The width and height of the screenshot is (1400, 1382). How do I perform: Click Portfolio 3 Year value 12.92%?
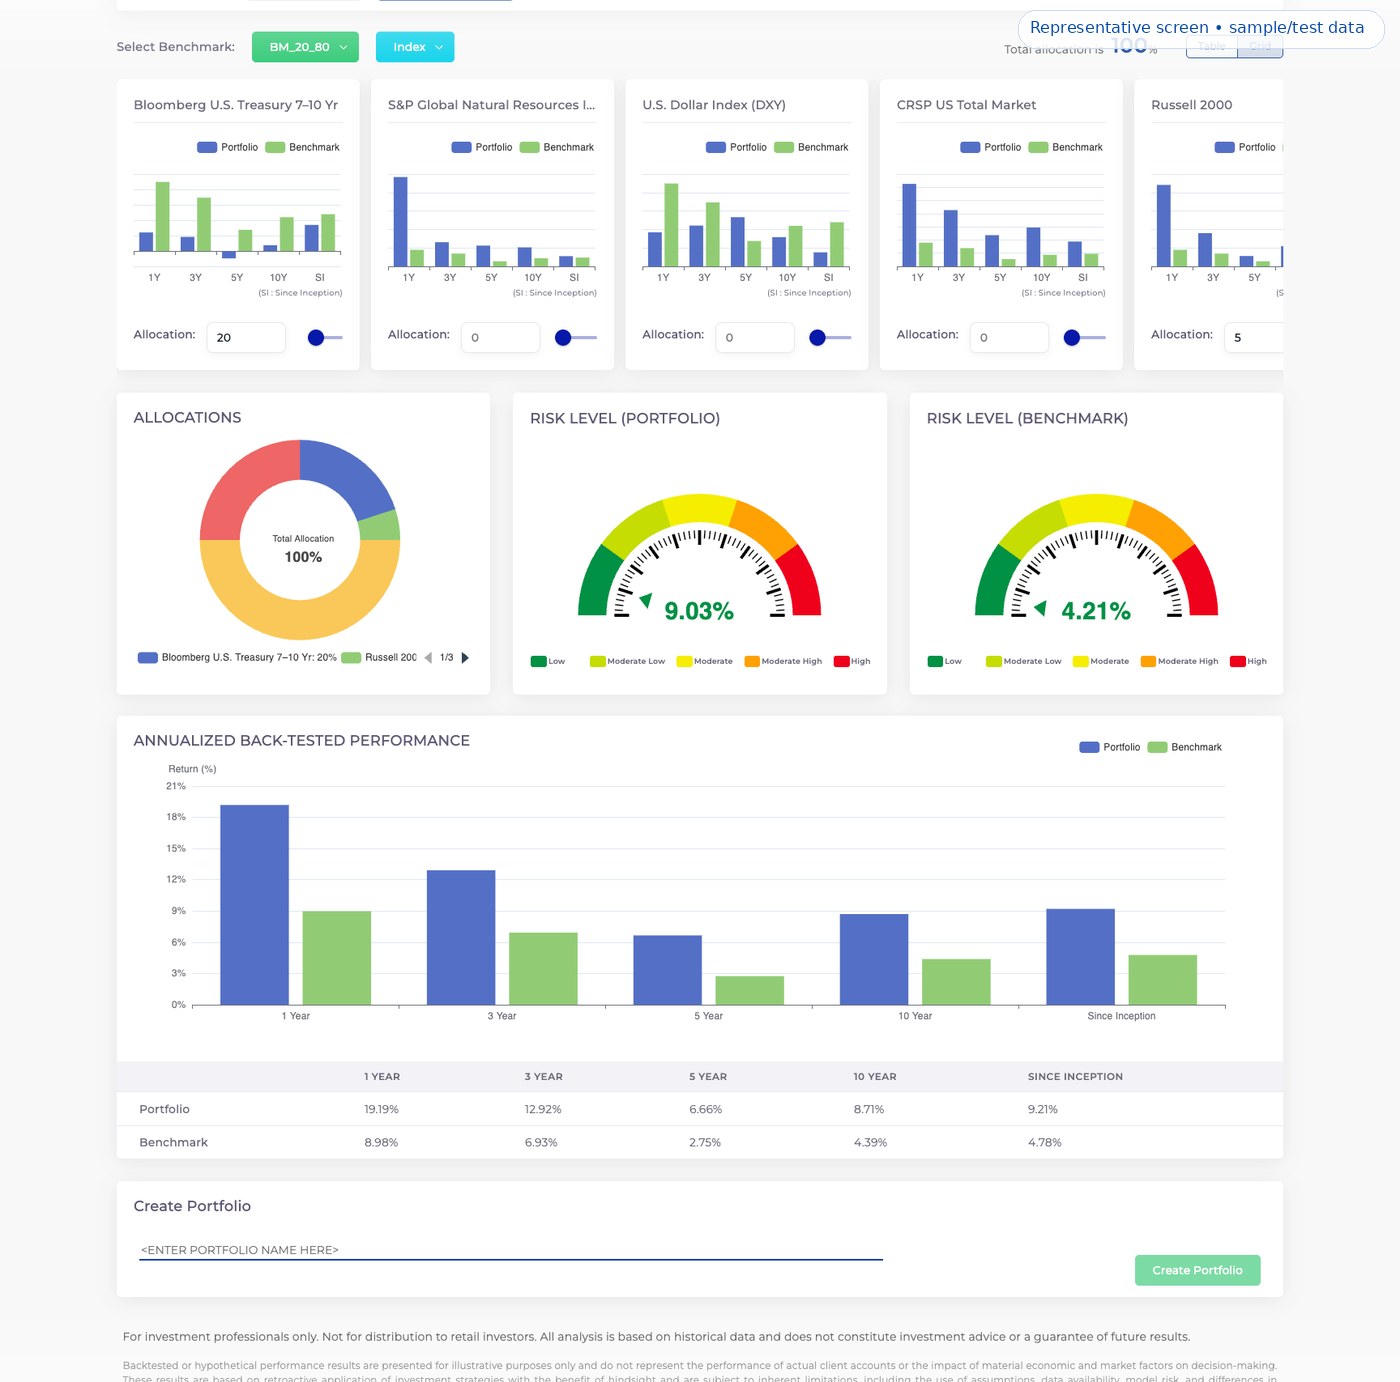pos(543,1109)
